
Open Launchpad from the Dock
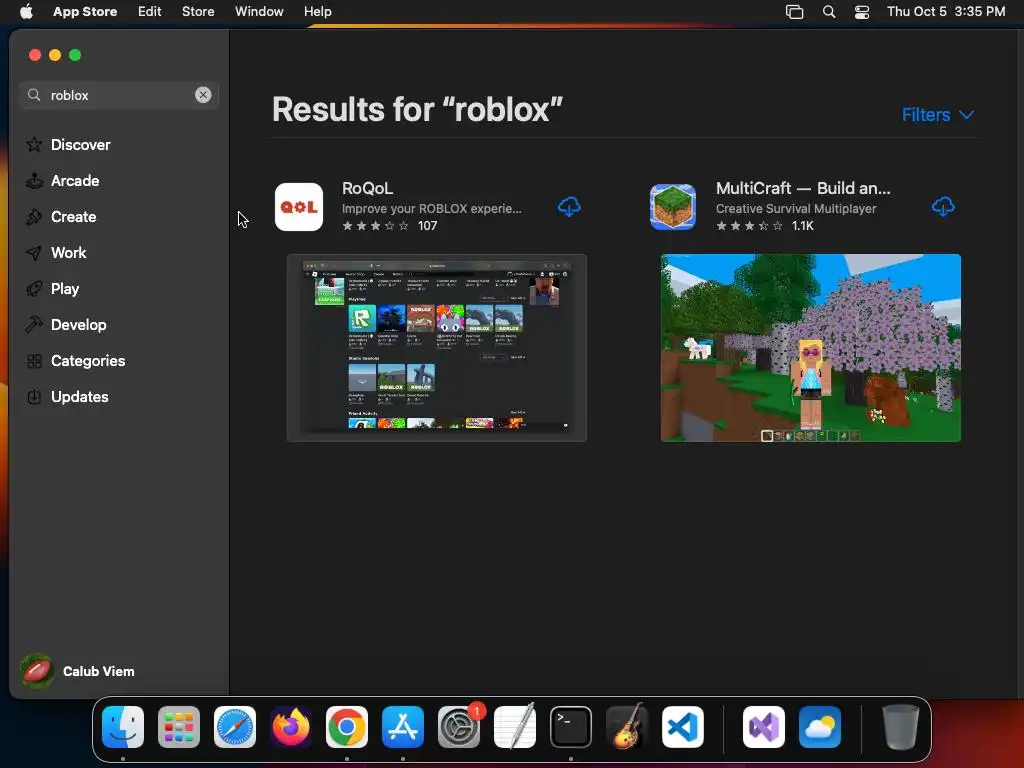(x=179, y=727)
